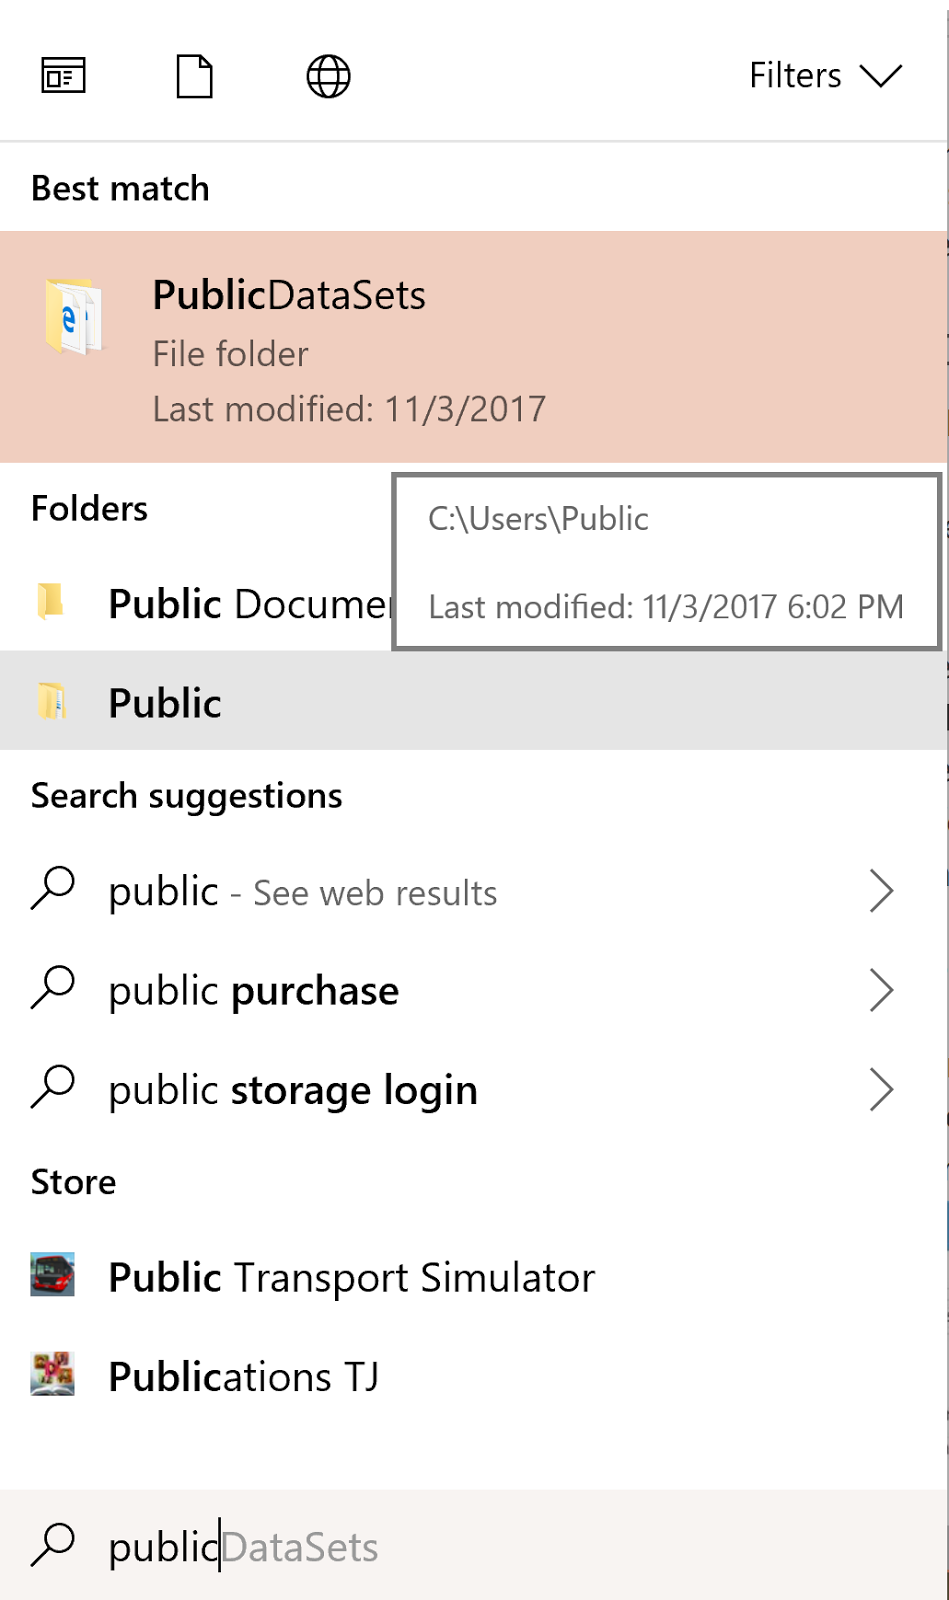The image size is (949, 1600).
Task: Click the Public Transport Simulator app icon
Action: [53, 1276]
